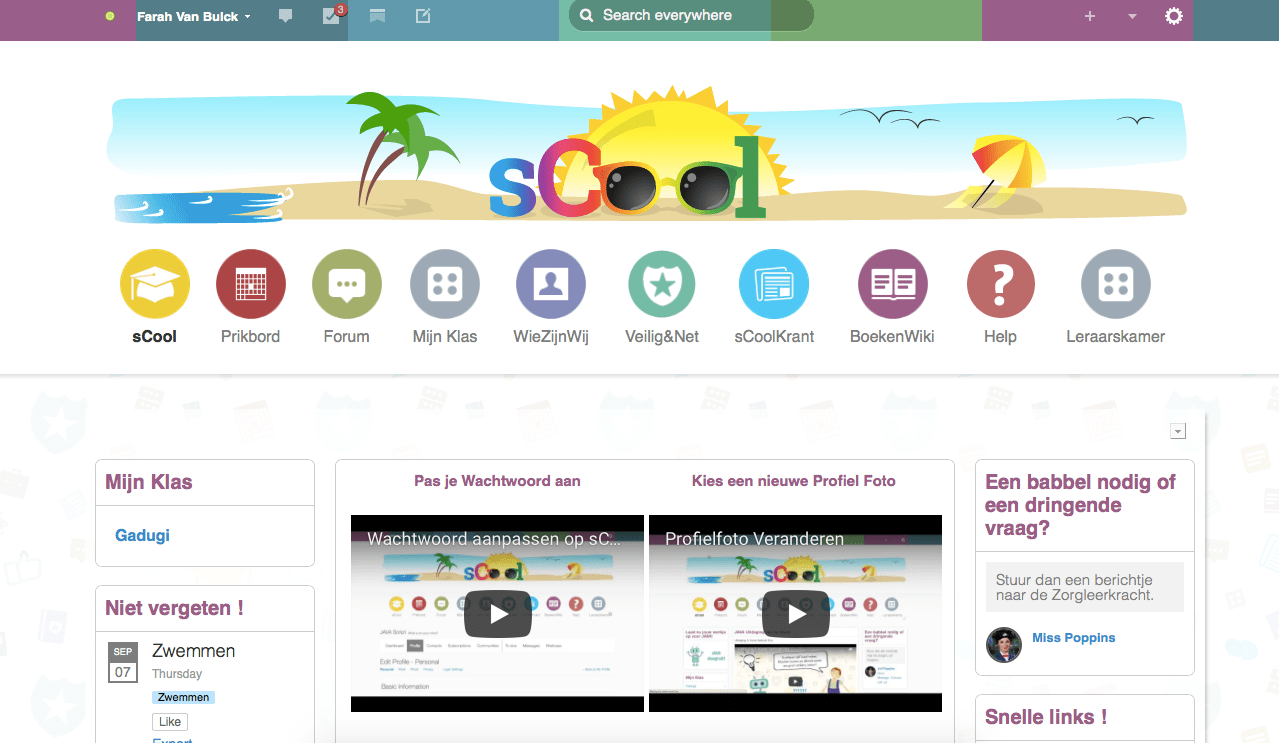Open the WieZijnWij profile icon

(551, 284)
